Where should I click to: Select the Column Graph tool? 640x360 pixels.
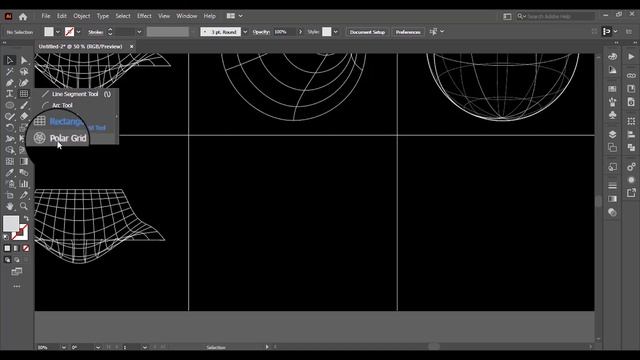tap(24, 184)
